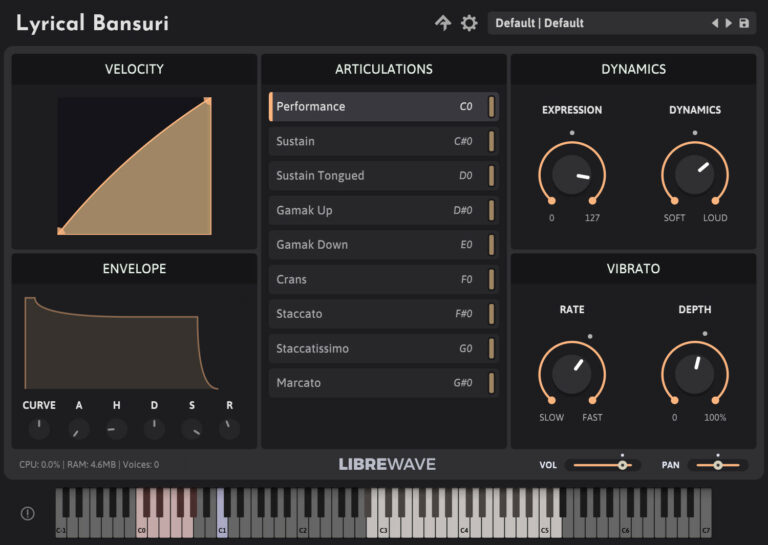Click the VOL slider handle

[x=622, y=465]
